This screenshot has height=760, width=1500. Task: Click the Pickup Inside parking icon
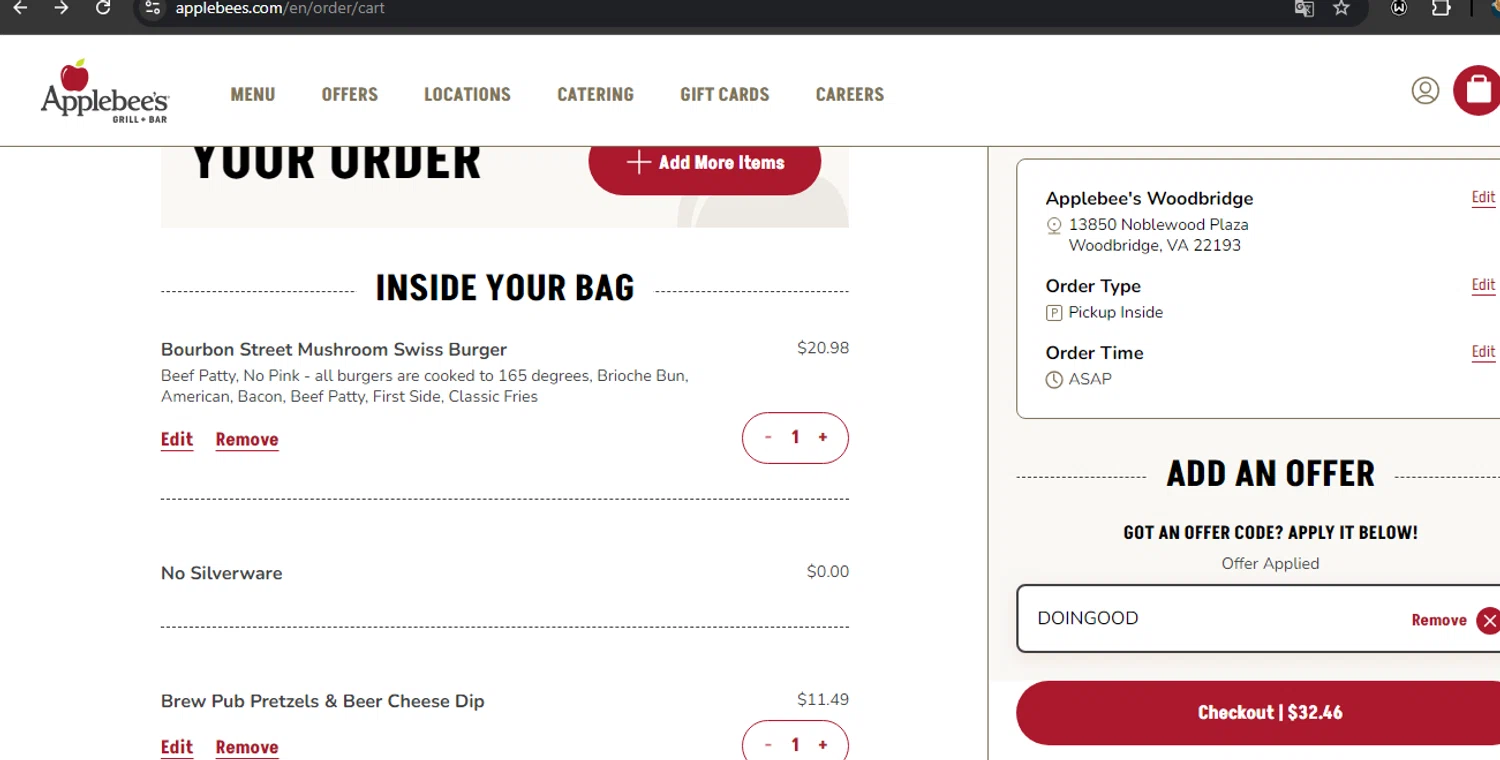(x=1054, y=313)
